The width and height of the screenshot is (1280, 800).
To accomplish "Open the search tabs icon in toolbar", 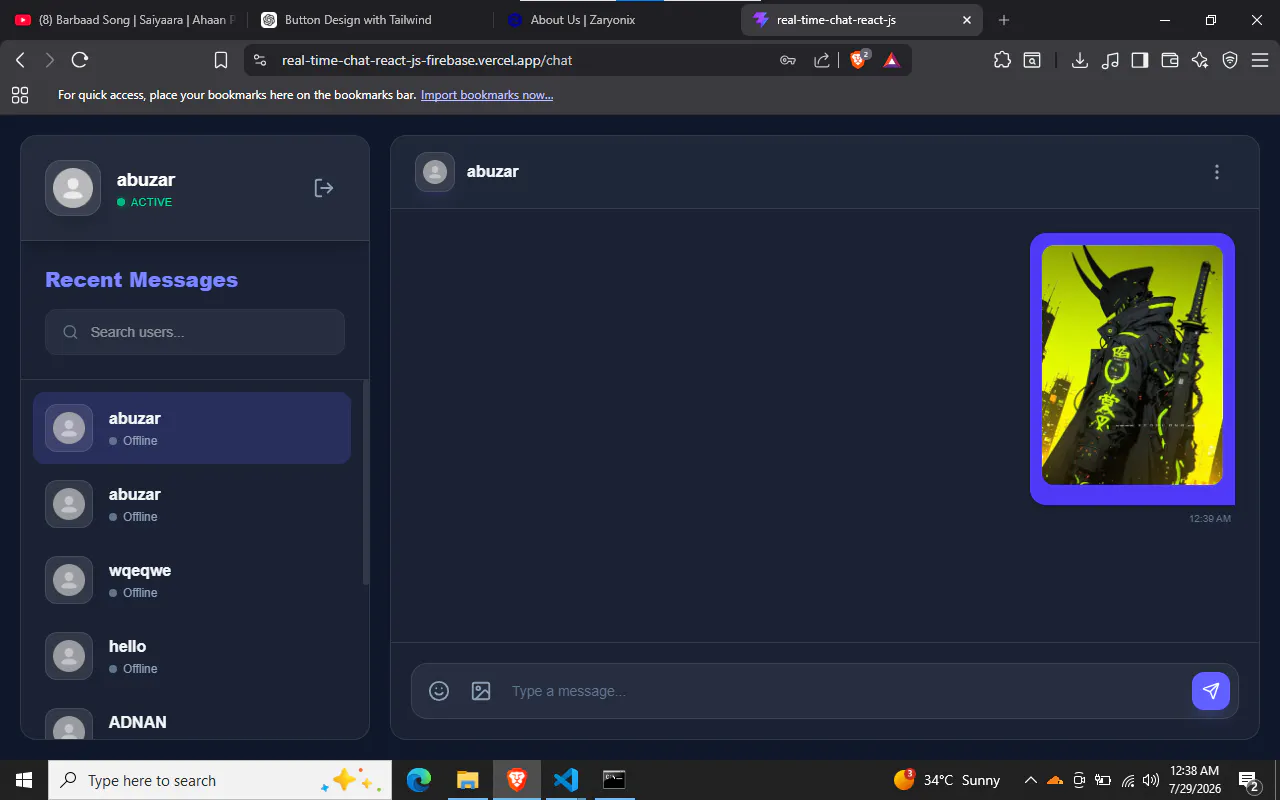I will (1032, 60).
